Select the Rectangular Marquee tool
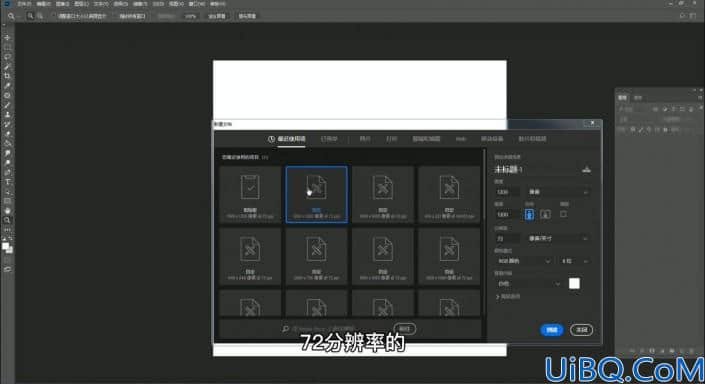 tap(7, 47)
